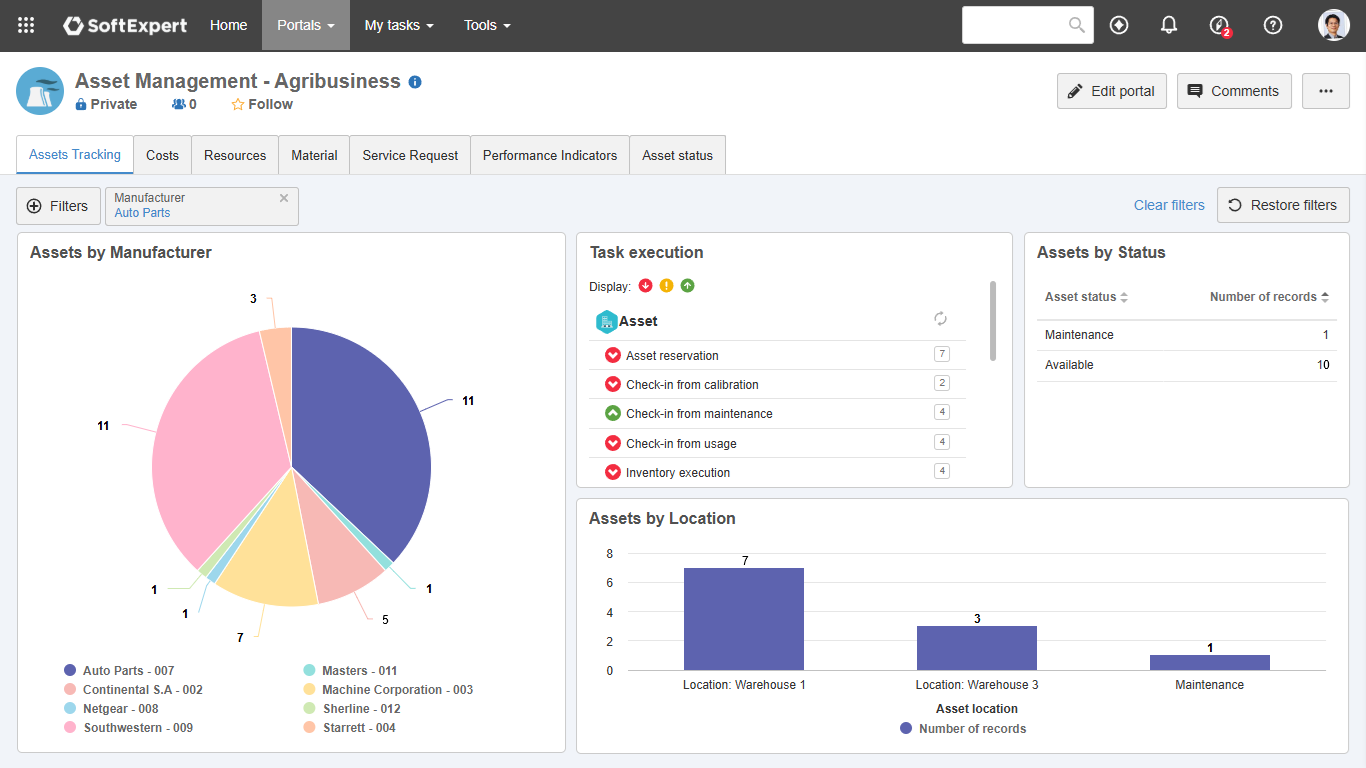The image size is (1366, 768).
Task: Toggle the Auto Parts - 007 legend entry
Action: click(x=119, y=671)
